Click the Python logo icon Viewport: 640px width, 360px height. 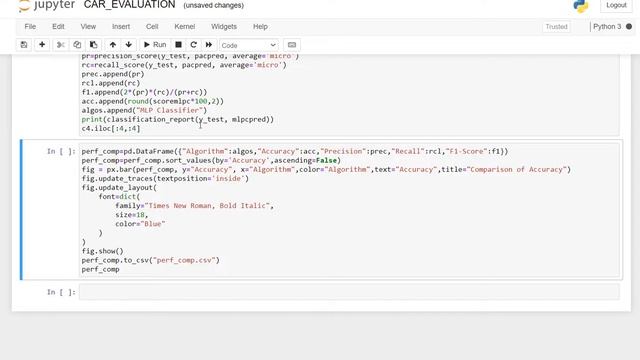pyautogui.click(x=580, y=6)
